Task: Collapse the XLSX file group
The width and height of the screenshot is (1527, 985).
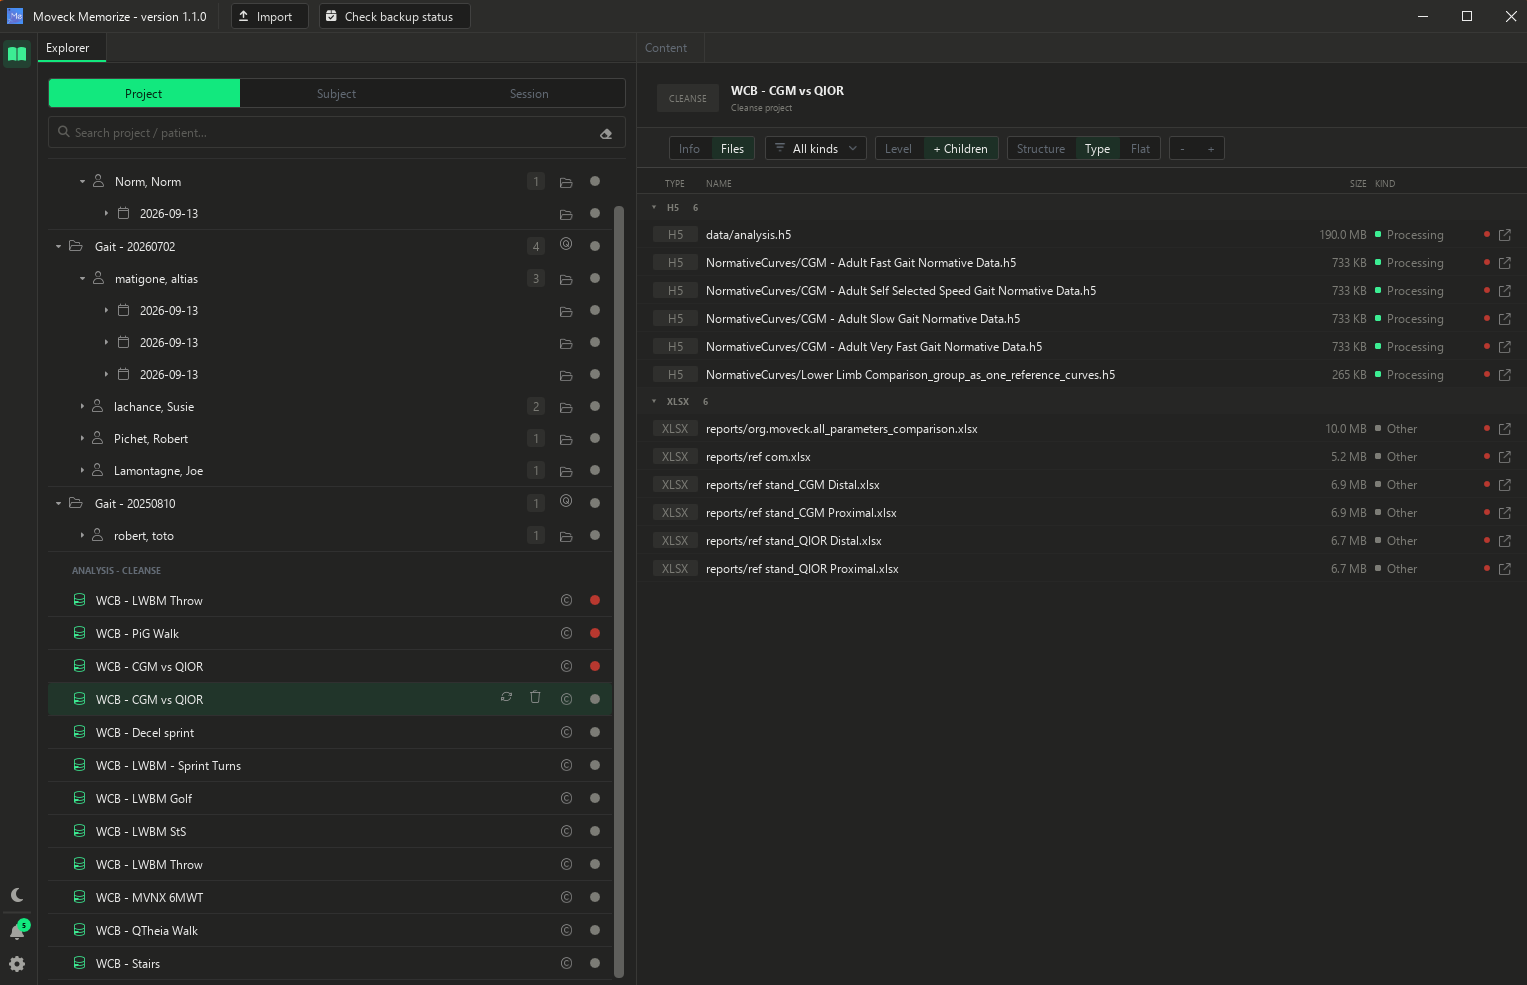Action: (654, 401)
